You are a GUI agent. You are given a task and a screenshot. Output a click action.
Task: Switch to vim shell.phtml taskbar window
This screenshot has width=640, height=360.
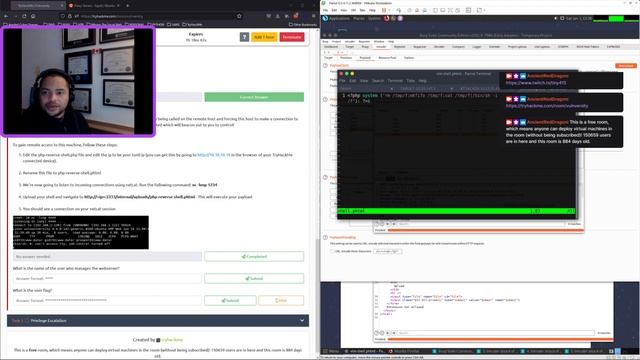pyautogui.click(x=365, y=351)
